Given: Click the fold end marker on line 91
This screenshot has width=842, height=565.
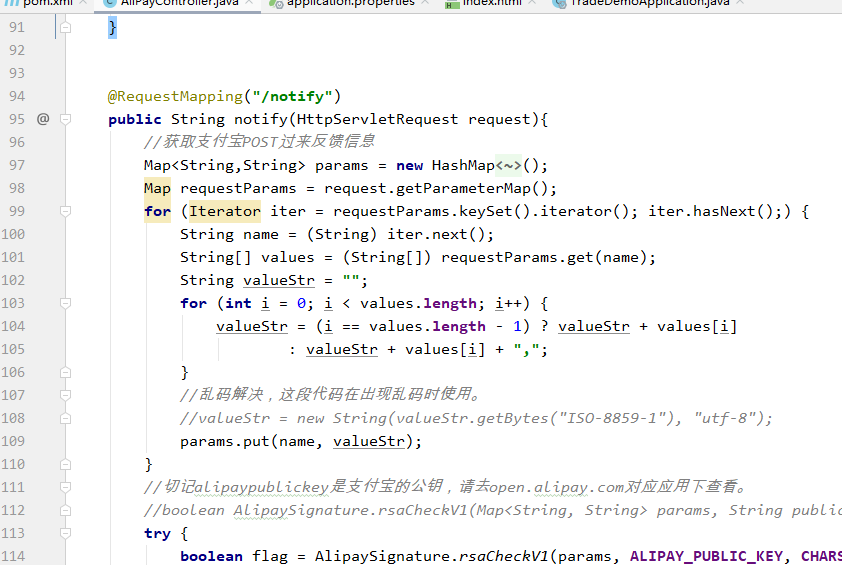Looking at the screenshot, I should pos(66,27).
